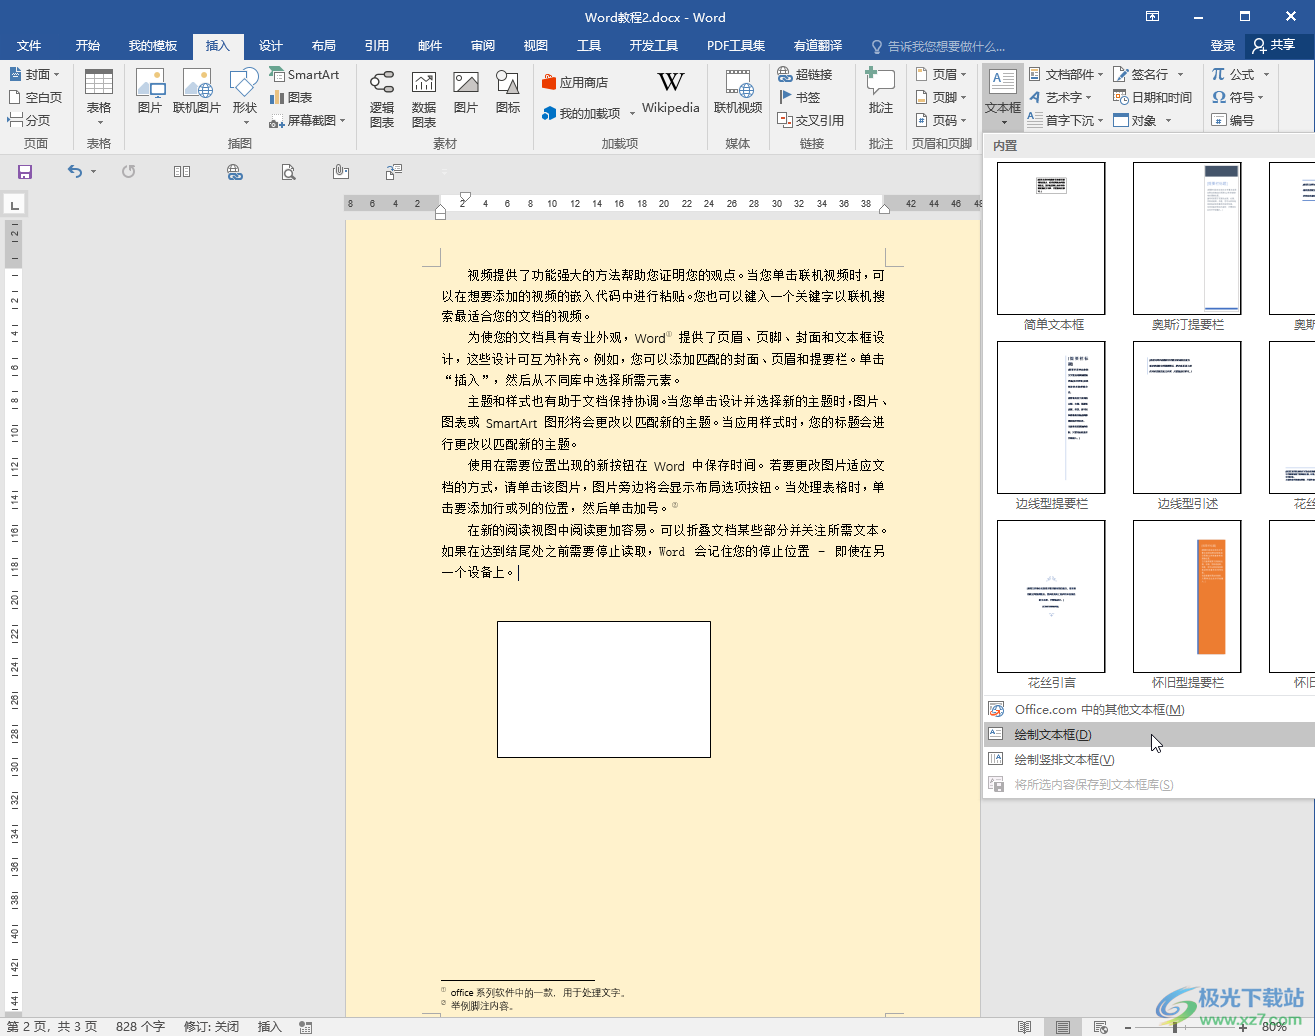This screenshot has height=1036, width=1315.
Task: Insert an Equation (公式)
Action: pos(1240,74)
